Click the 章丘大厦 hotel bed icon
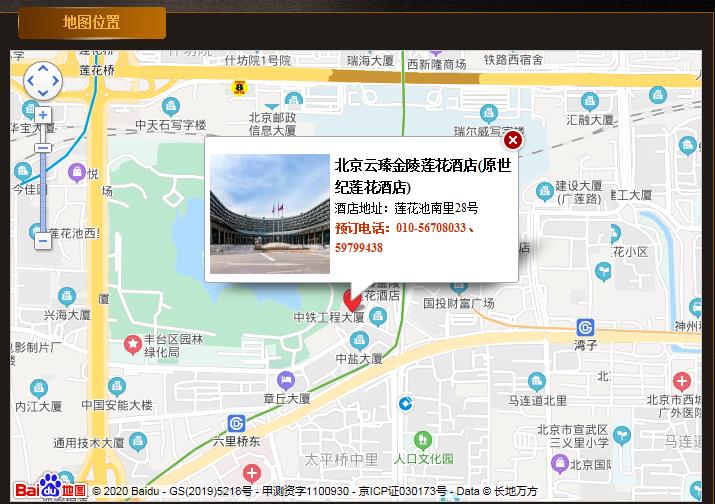Viewport: 715px width, 504px height. click(x=286, y=380)
